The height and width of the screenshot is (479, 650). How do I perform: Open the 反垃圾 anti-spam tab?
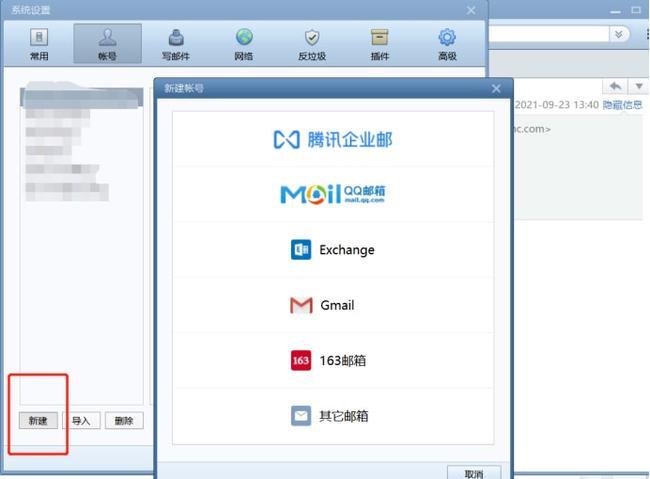(x=312, y=44)
